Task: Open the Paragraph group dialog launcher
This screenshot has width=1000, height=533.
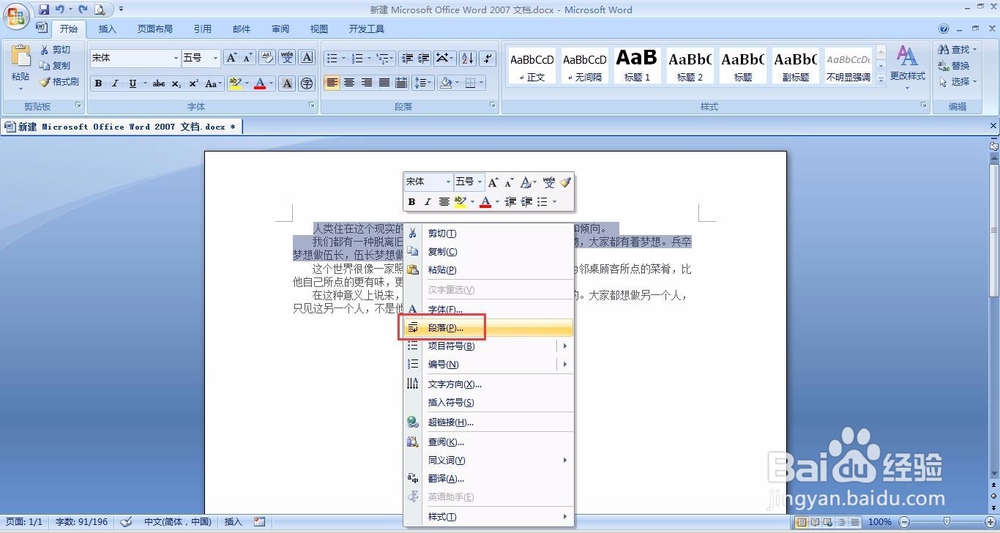Action: point(492,105)
